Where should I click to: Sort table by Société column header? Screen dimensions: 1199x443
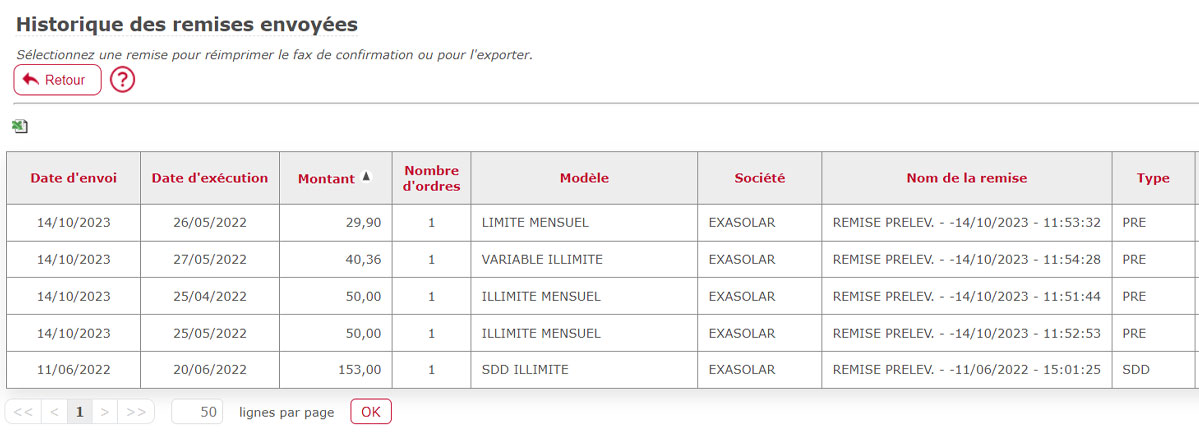click(x=759, y=178)
